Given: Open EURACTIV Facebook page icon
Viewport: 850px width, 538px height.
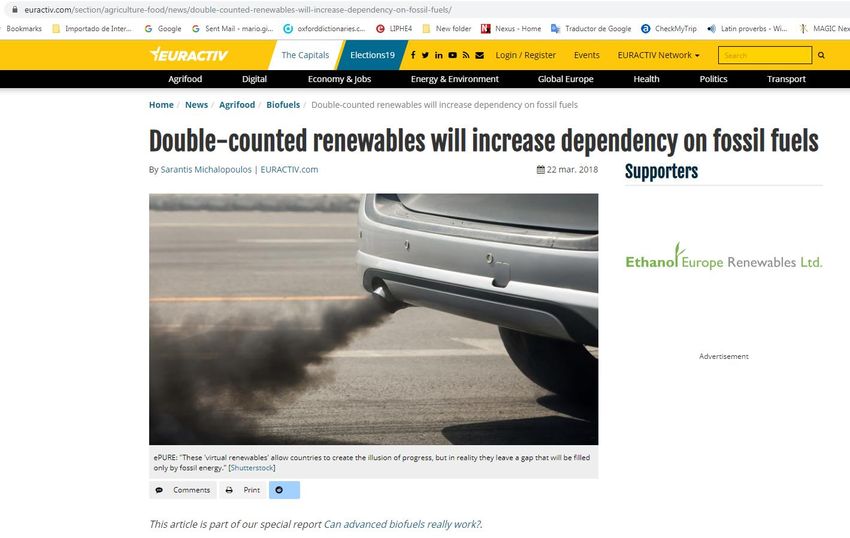Looking at the screenshot, I should tap(413, 55).
